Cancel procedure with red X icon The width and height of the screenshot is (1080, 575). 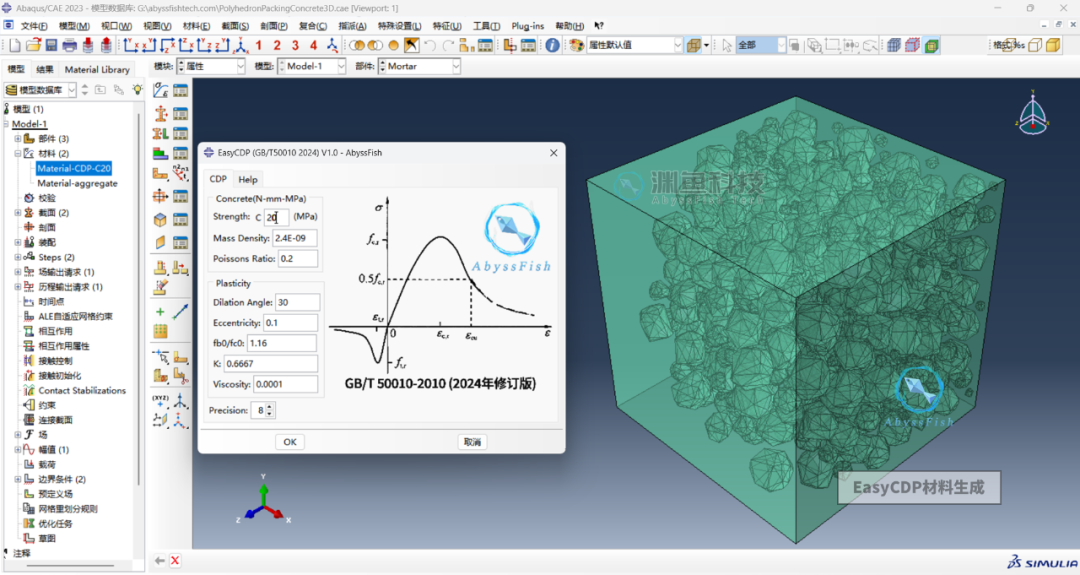coord(175,561)
